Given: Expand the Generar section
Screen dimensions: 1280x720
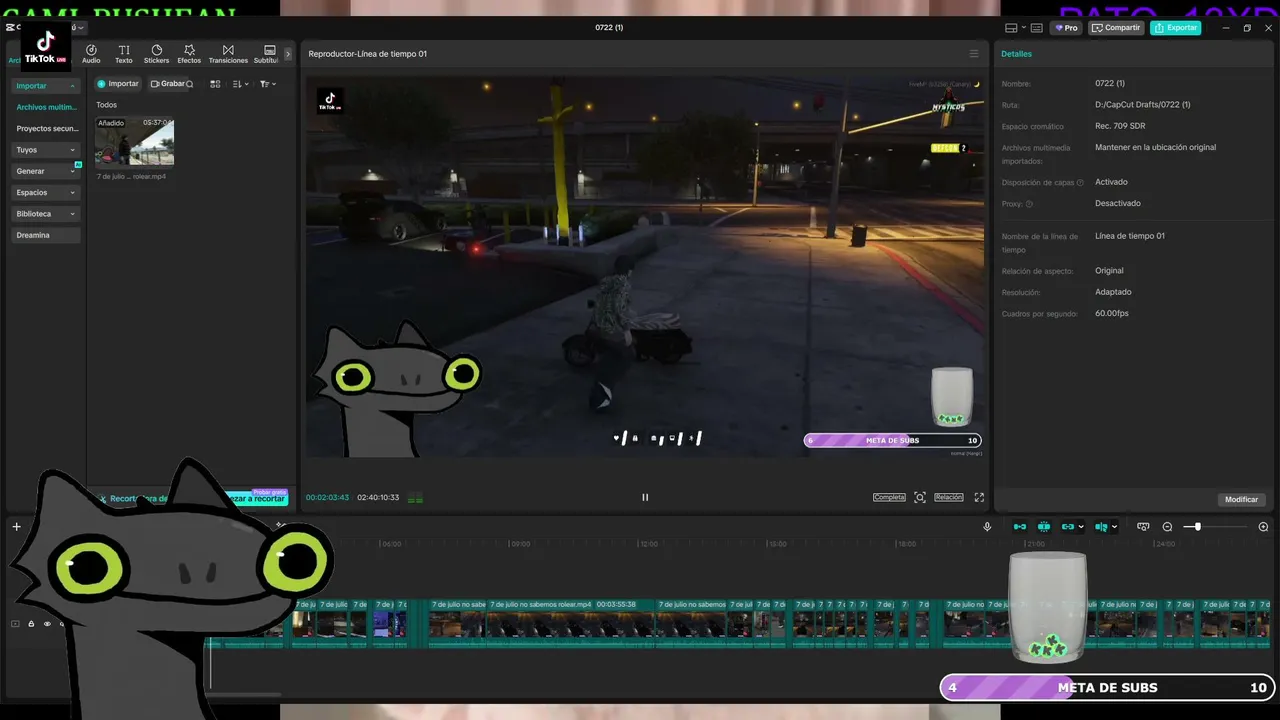Looking at the screenshot, I should tap(46, 171).
